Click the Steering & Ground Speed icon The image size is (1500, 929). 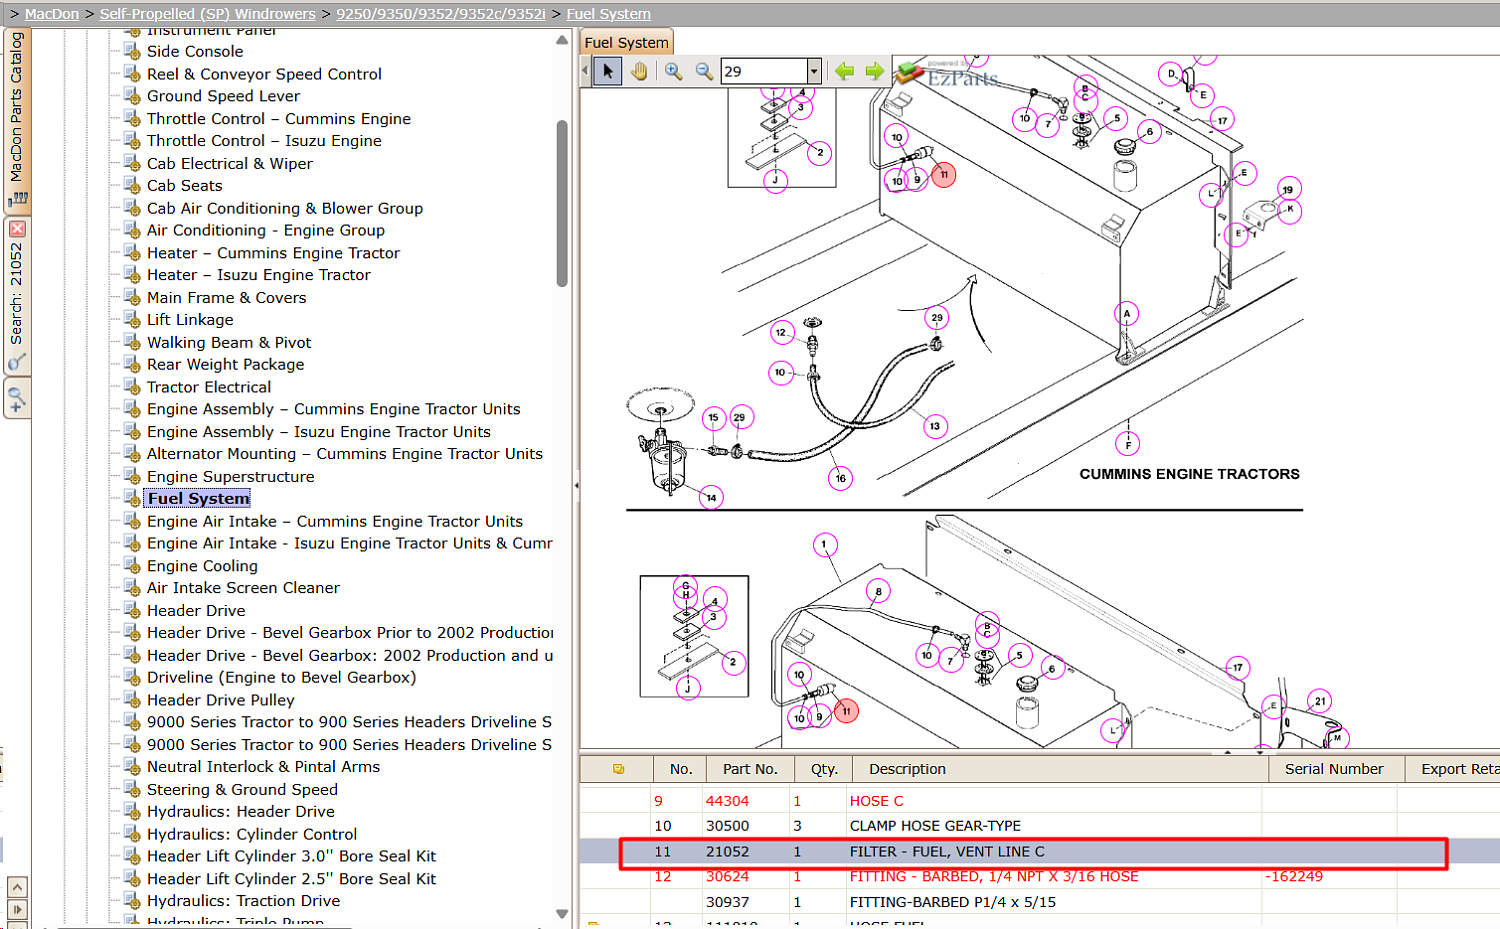(x=132, y=789)
